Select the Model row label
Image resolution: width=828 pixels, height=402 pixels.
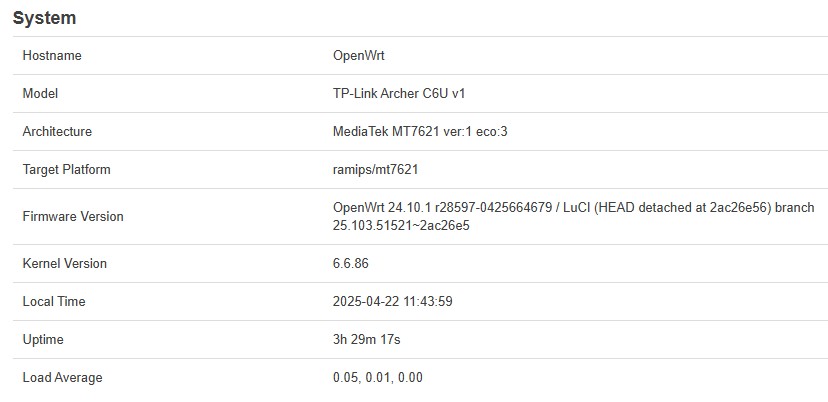click(x=40, y=94)
